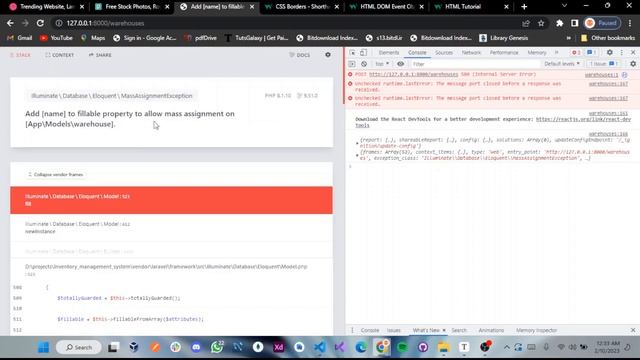
Task: Click CONTEXT in Ignition navigation
Action: point(60,55)
